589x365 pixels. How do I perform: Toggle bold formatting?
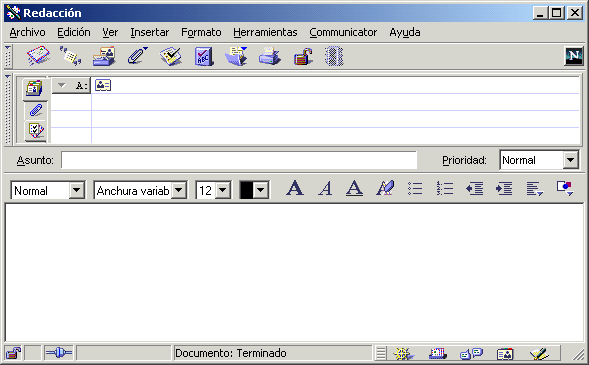pos(295,188)
